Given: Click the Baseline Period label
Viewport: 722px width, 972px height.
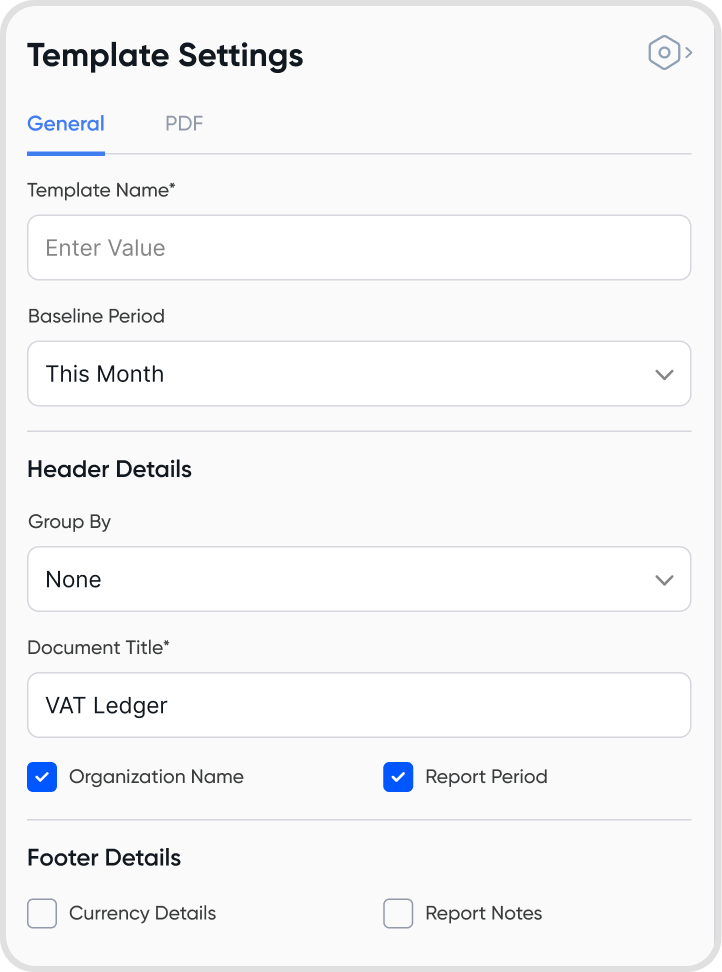Looking at the screenshot, I should pos(96,316).
